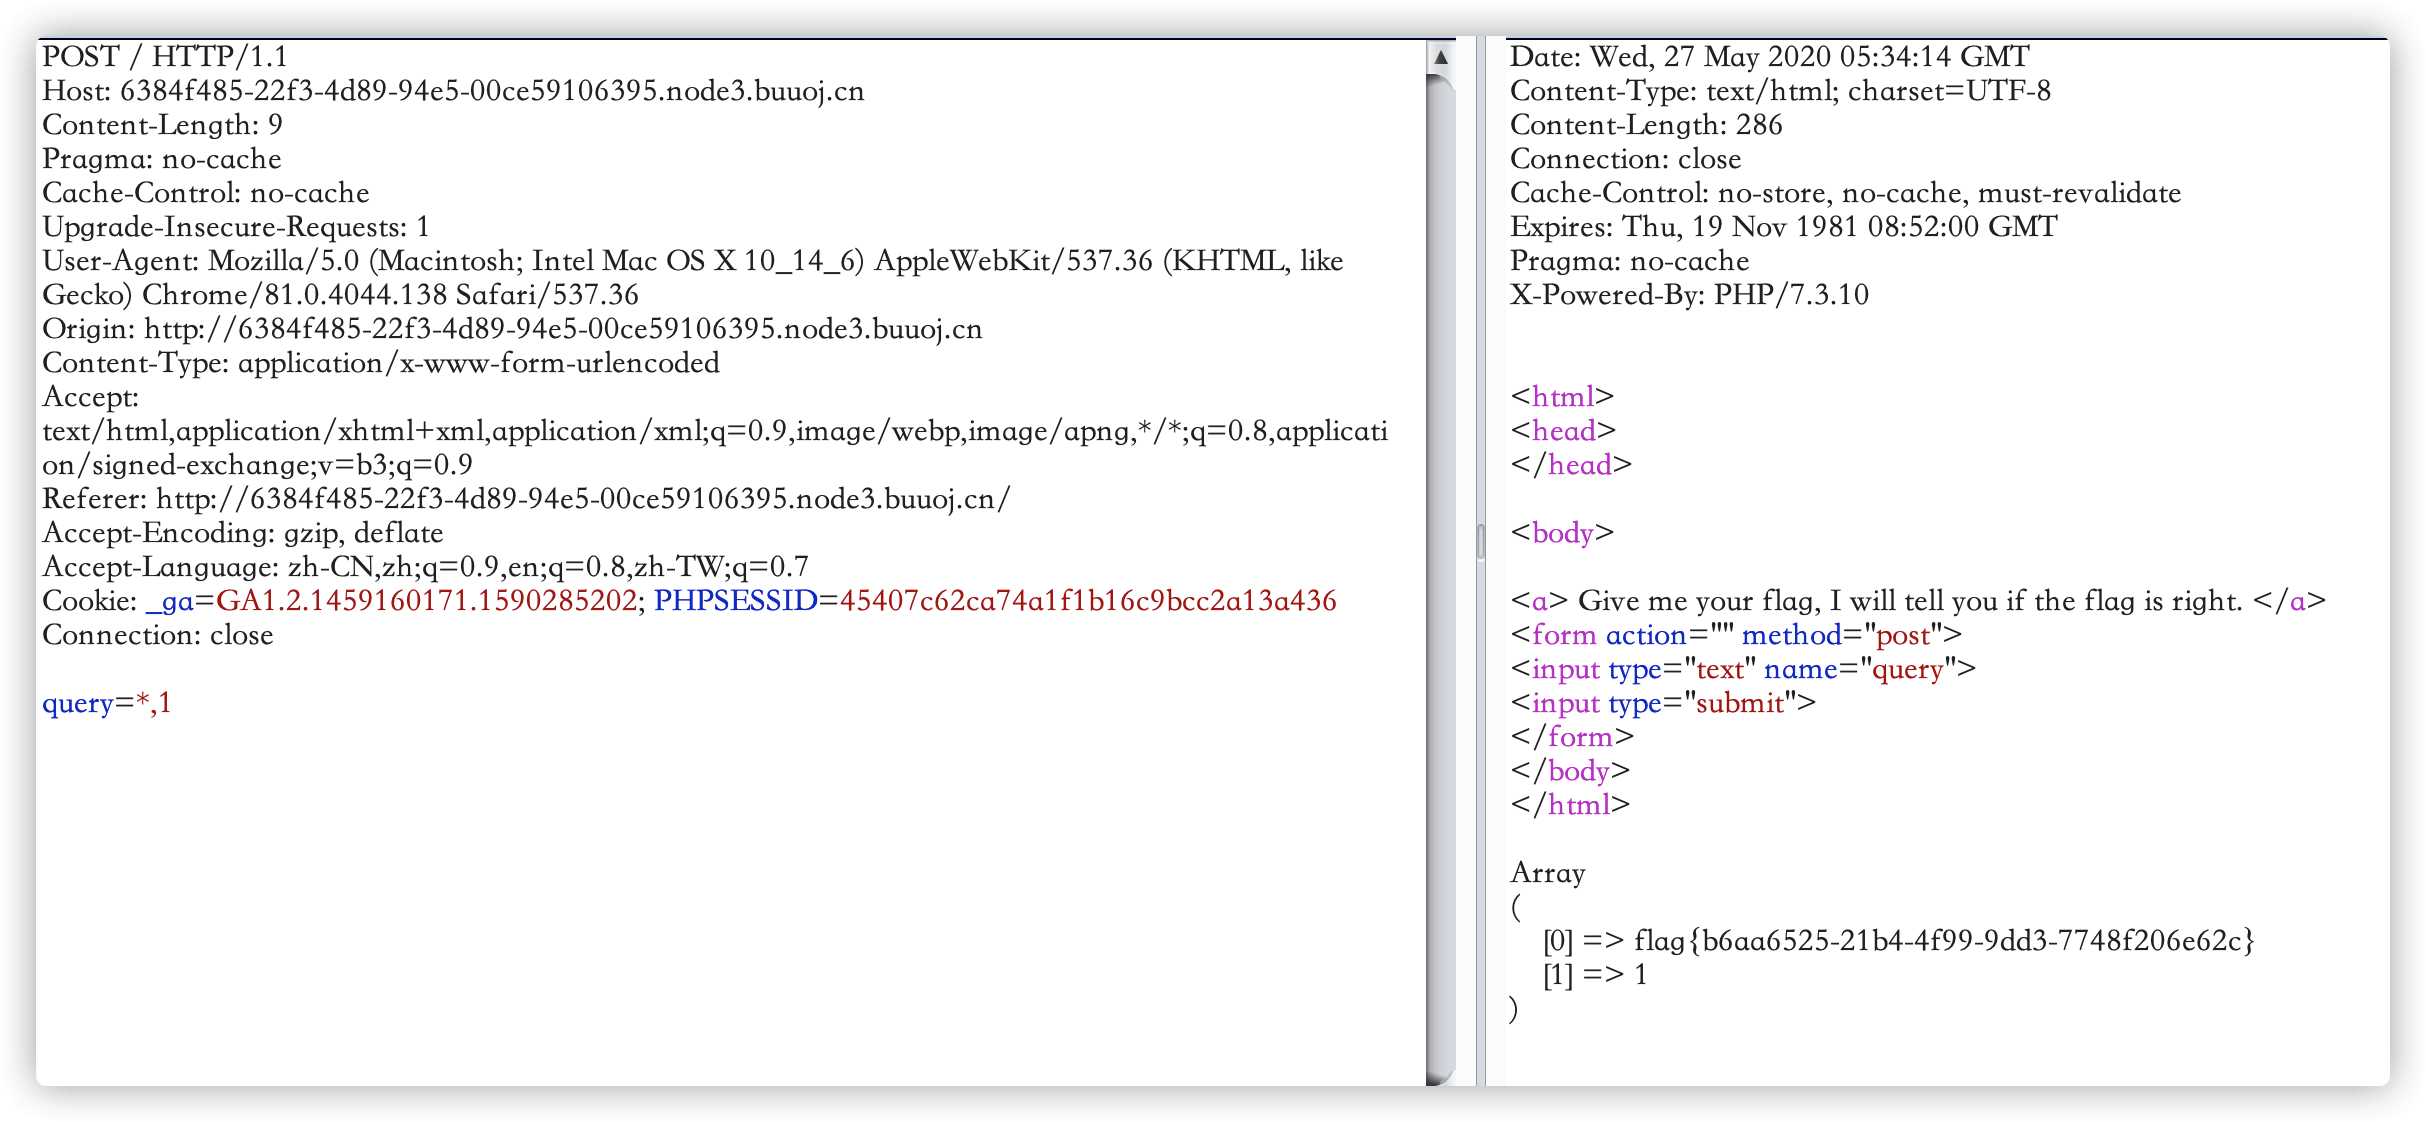The width and height of the screenshot is (2426, 1122).
Task: Click 'Connection: close' in the response pane
Action: (1626, 159)
